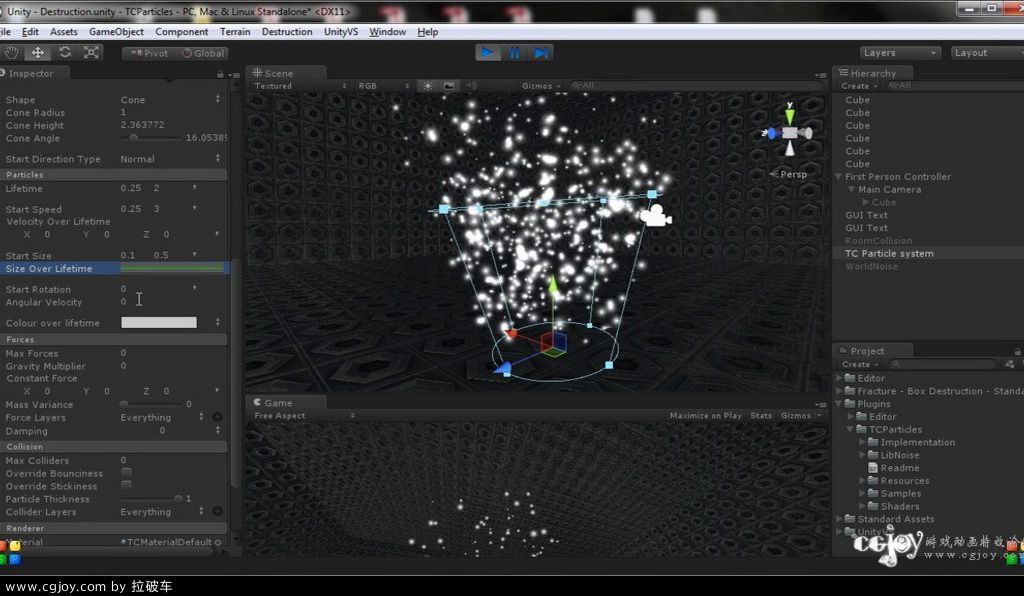The width and height of the screenshot is (1024, 596).
Task: Open the Scene panel options menu icon
Action: (x=820, y=75)
